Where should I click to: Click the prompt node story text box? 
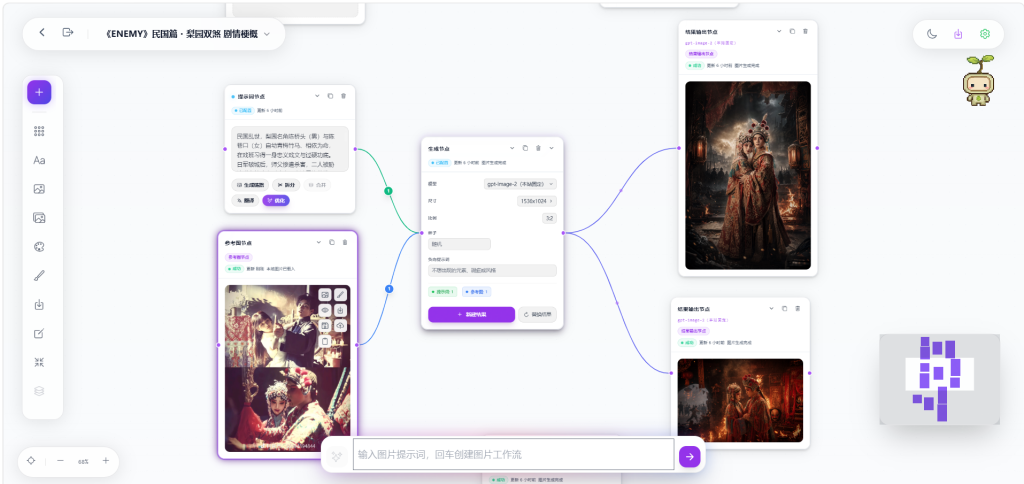coord(290,149)
